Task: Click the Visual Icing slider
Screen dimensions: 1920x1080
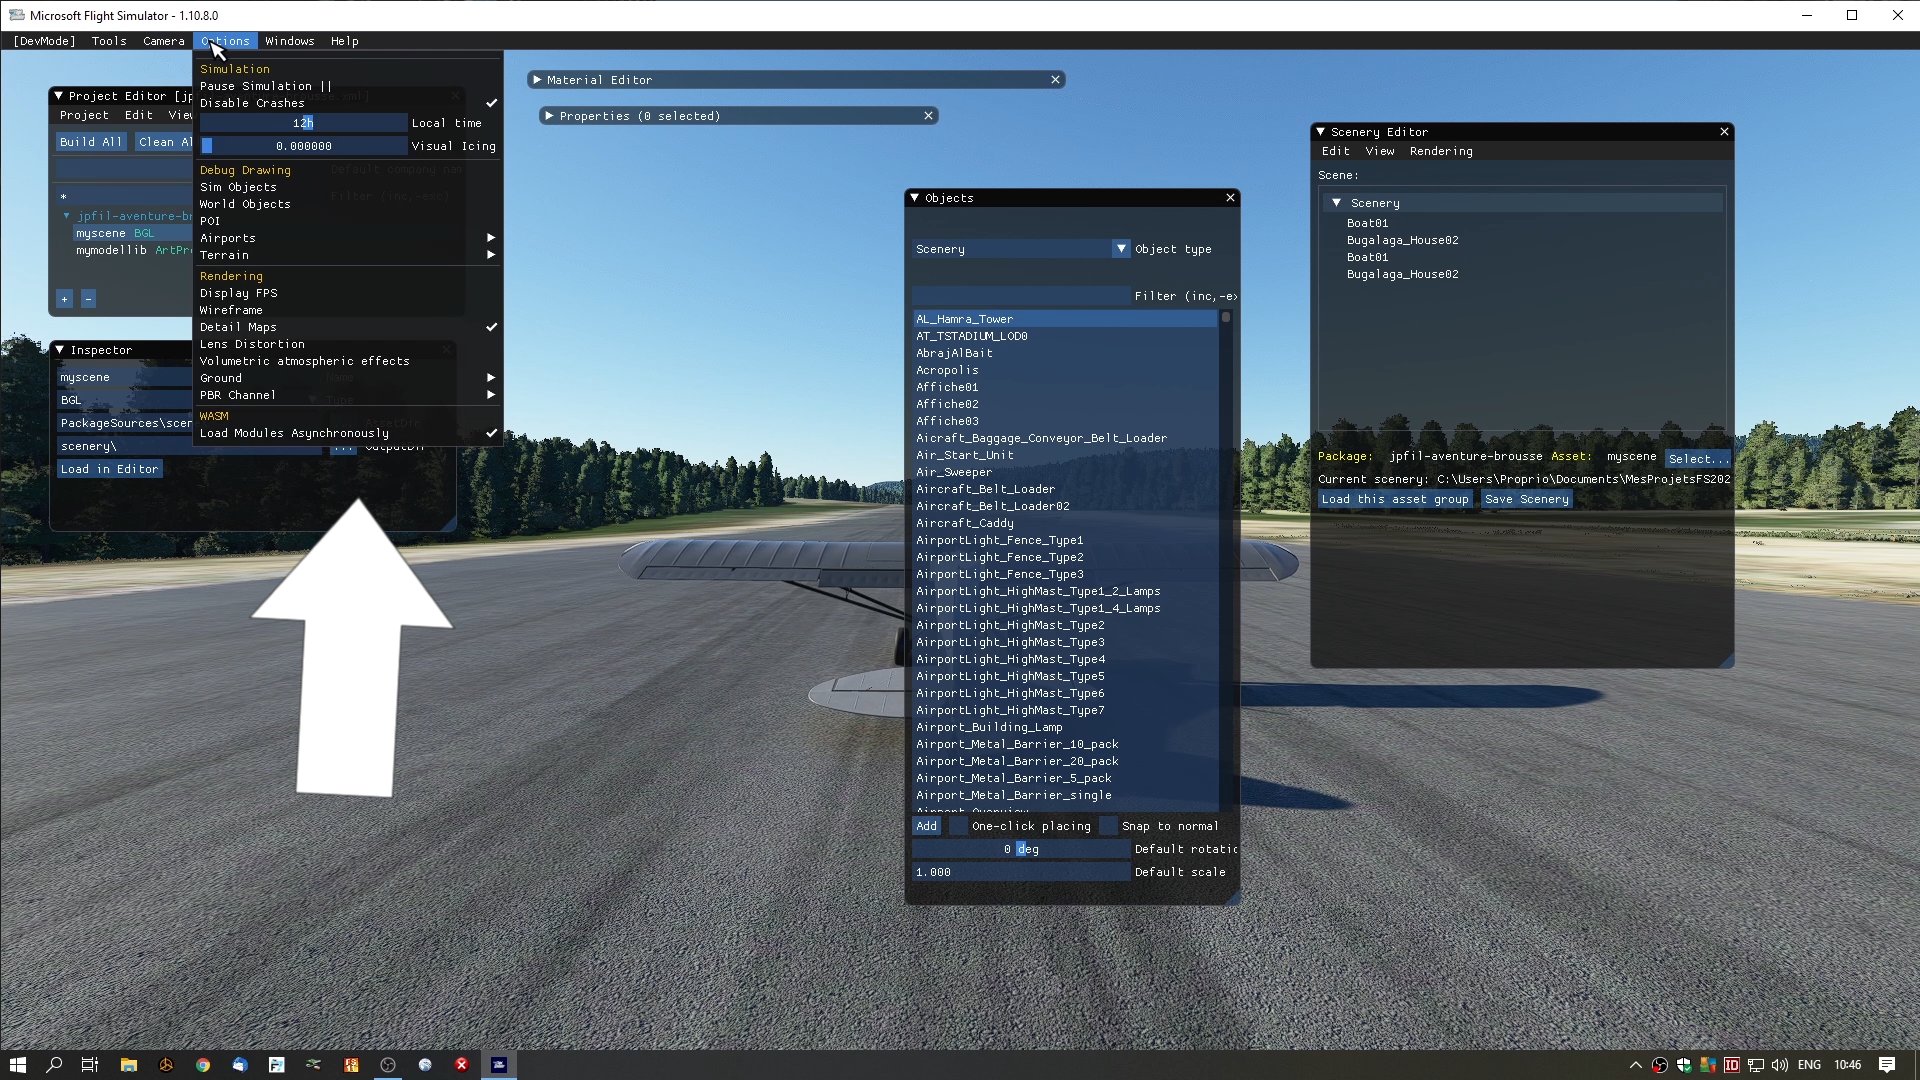Action: (x=304, y=146)
